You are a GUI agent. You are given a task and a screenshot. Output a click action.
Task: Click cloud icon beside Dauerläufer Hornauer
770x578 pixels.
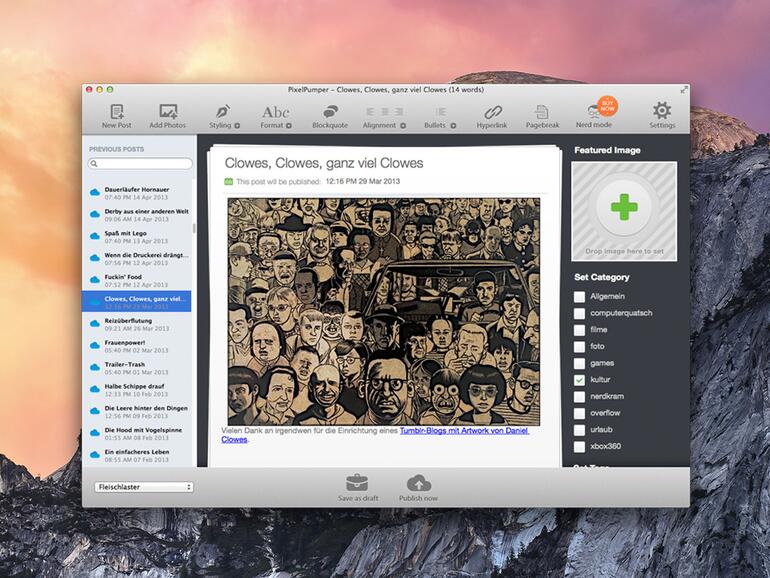(x=95, y=193)
